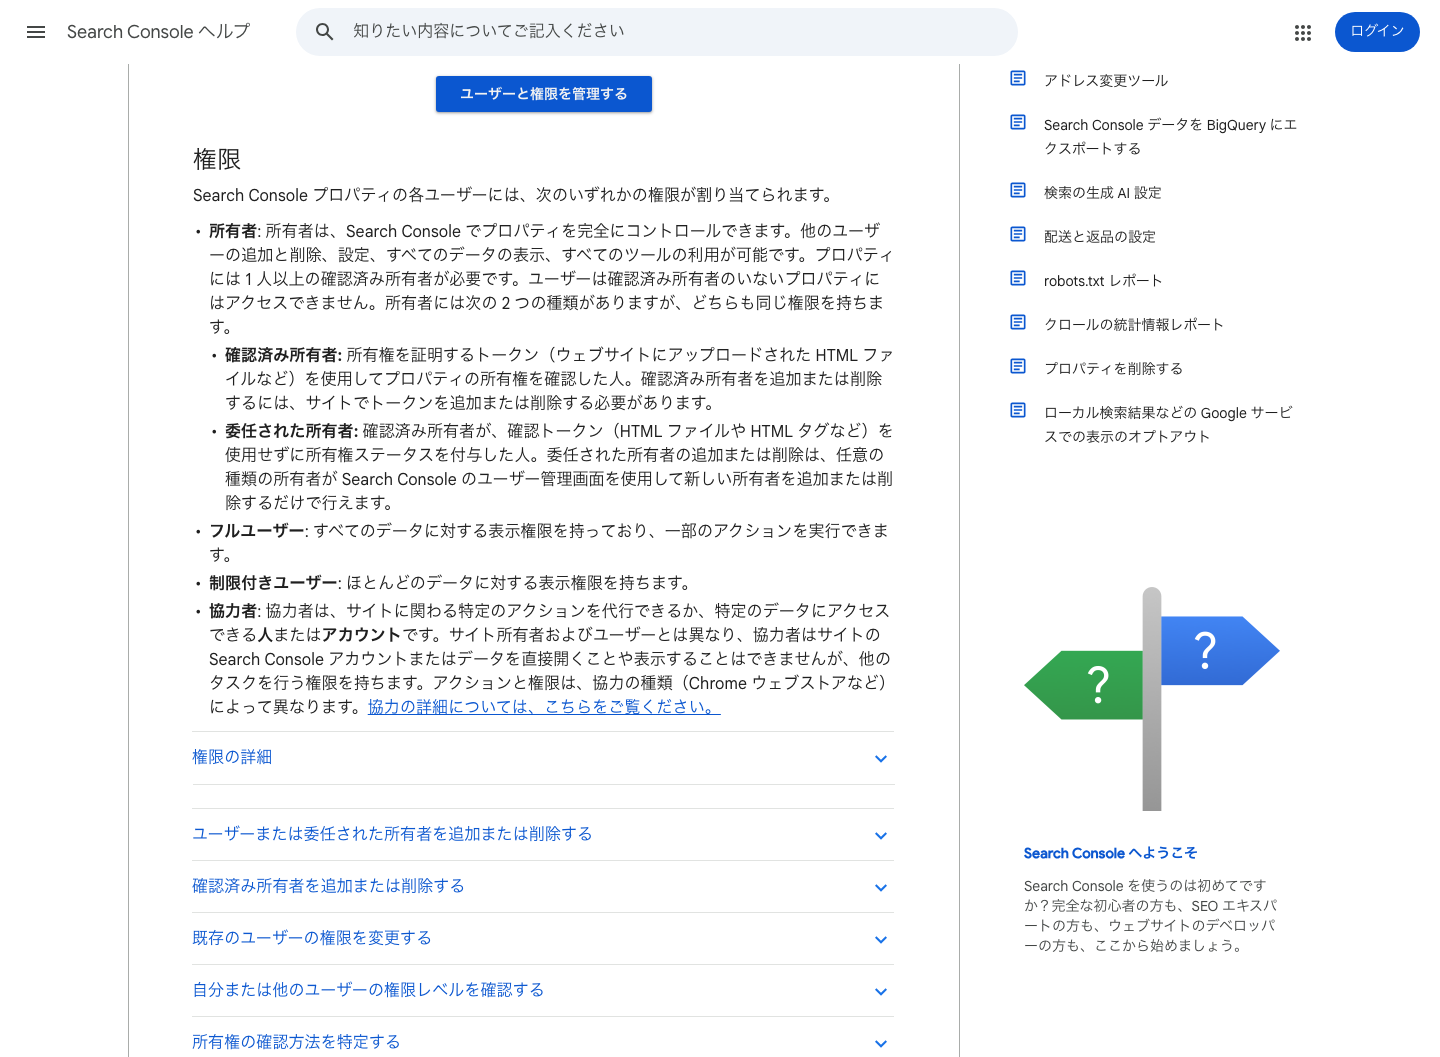This screenshot has width=1440, height=1057.
Task: Click the フルユーザー bold term
Action: click(x=257, y=531)
